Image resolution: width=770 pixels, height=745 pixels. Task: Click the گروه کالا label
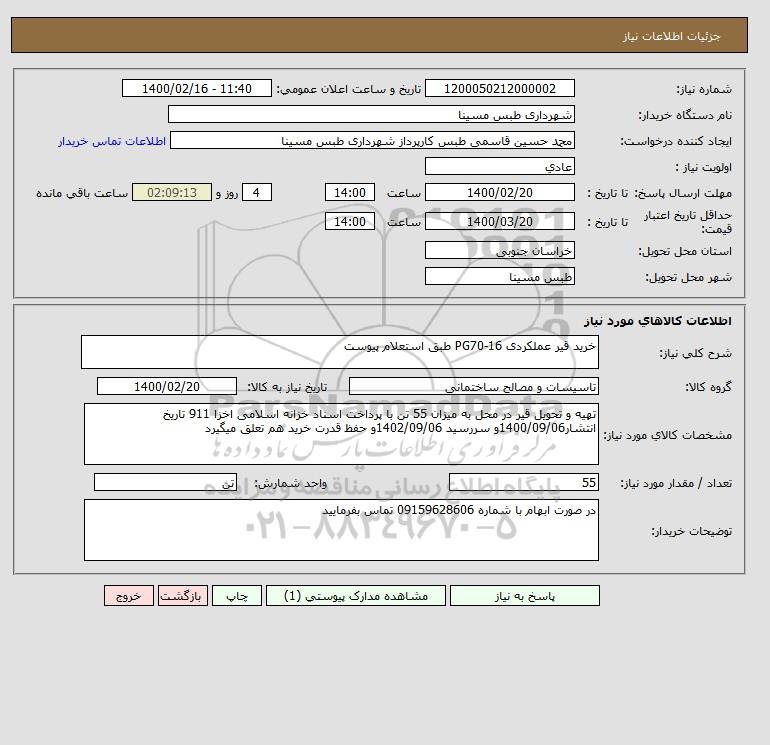(x=709, y=387)
